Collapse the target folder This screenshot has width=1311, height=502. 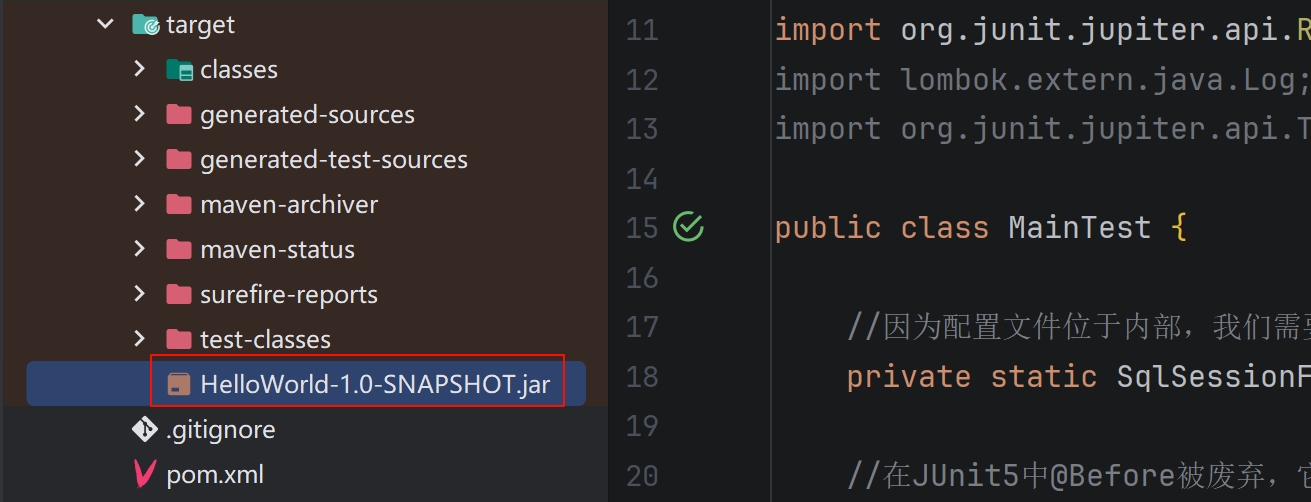tap(105, 25)
